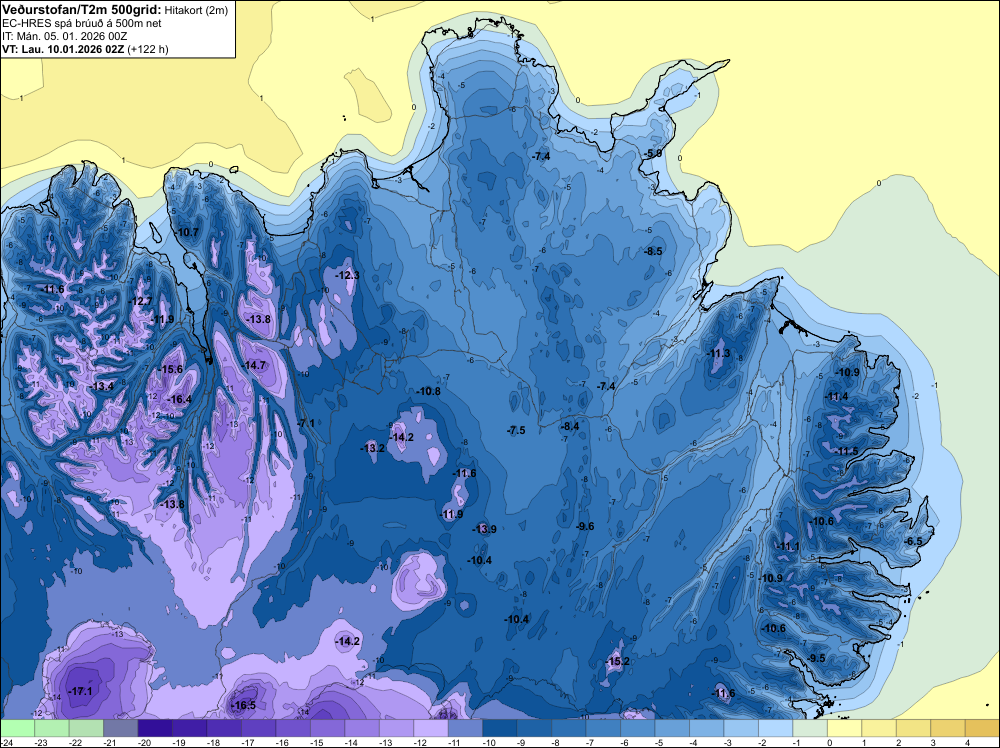Click the -14.7 temperature value on the map
The width and height of the screenshot is (1000, 748).
point(254,365)
